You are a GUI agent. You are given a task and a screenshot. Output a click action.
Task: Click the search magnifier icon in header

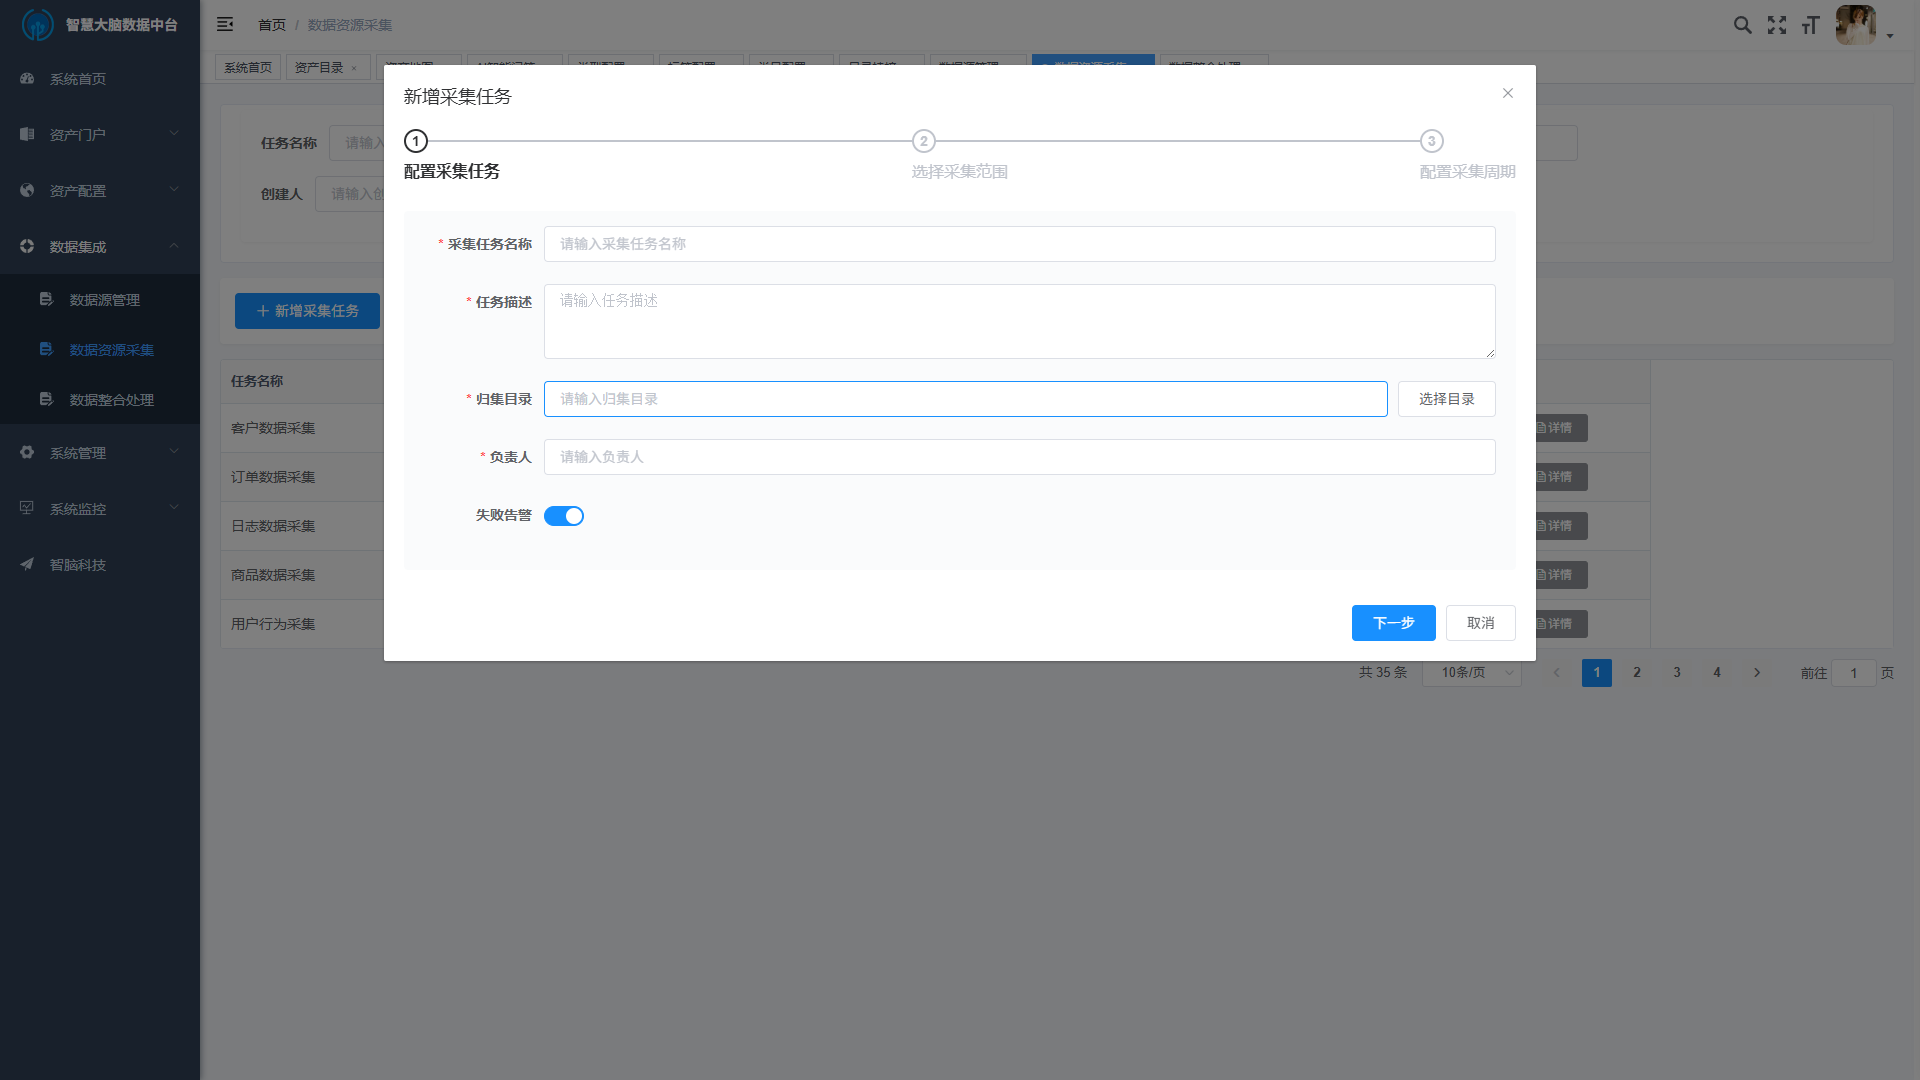[1742, 25]
